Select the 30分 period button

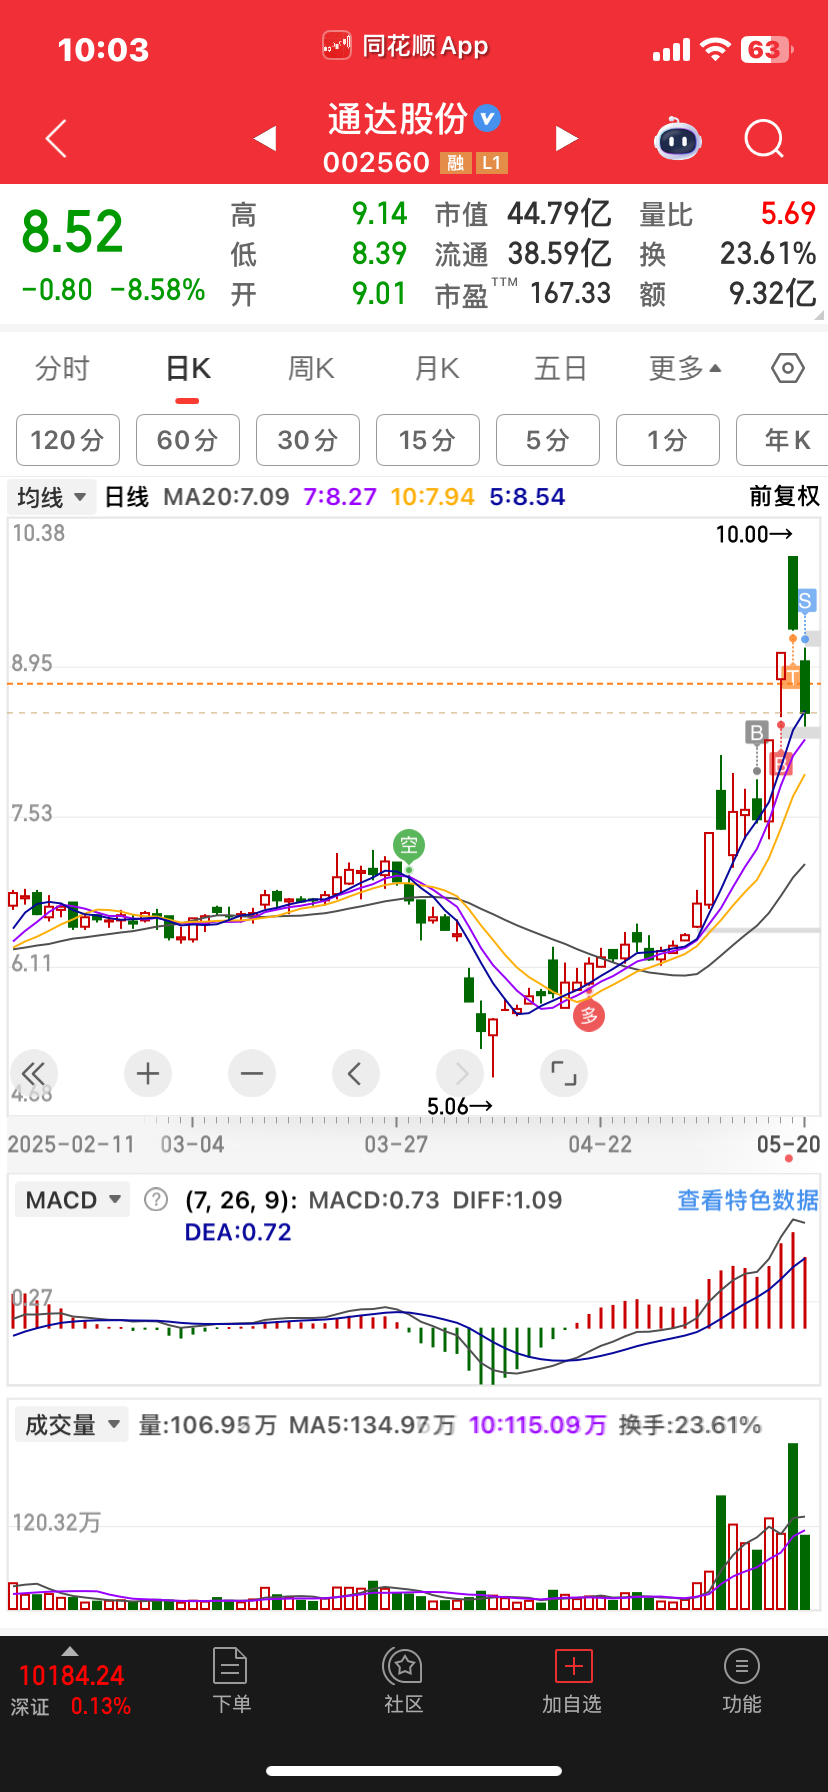click(308, 440)
